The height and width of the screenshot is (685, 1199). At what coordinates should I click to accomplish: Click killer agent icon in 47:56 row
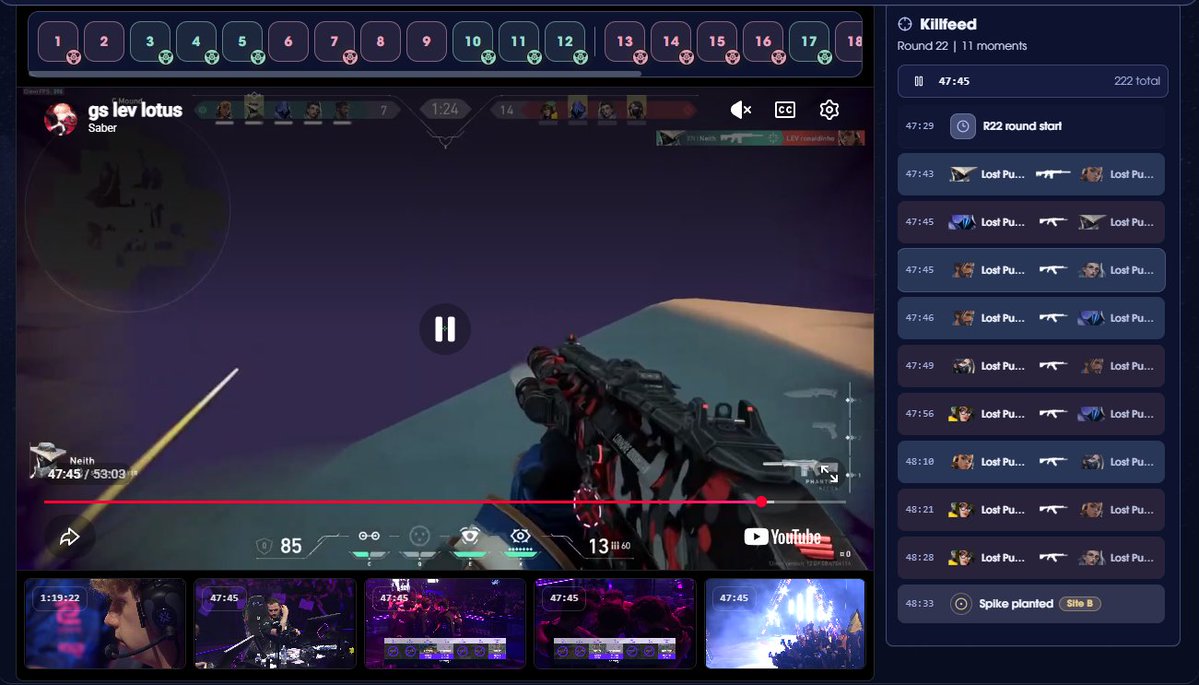pyautogui.click(x=960, y=414)
